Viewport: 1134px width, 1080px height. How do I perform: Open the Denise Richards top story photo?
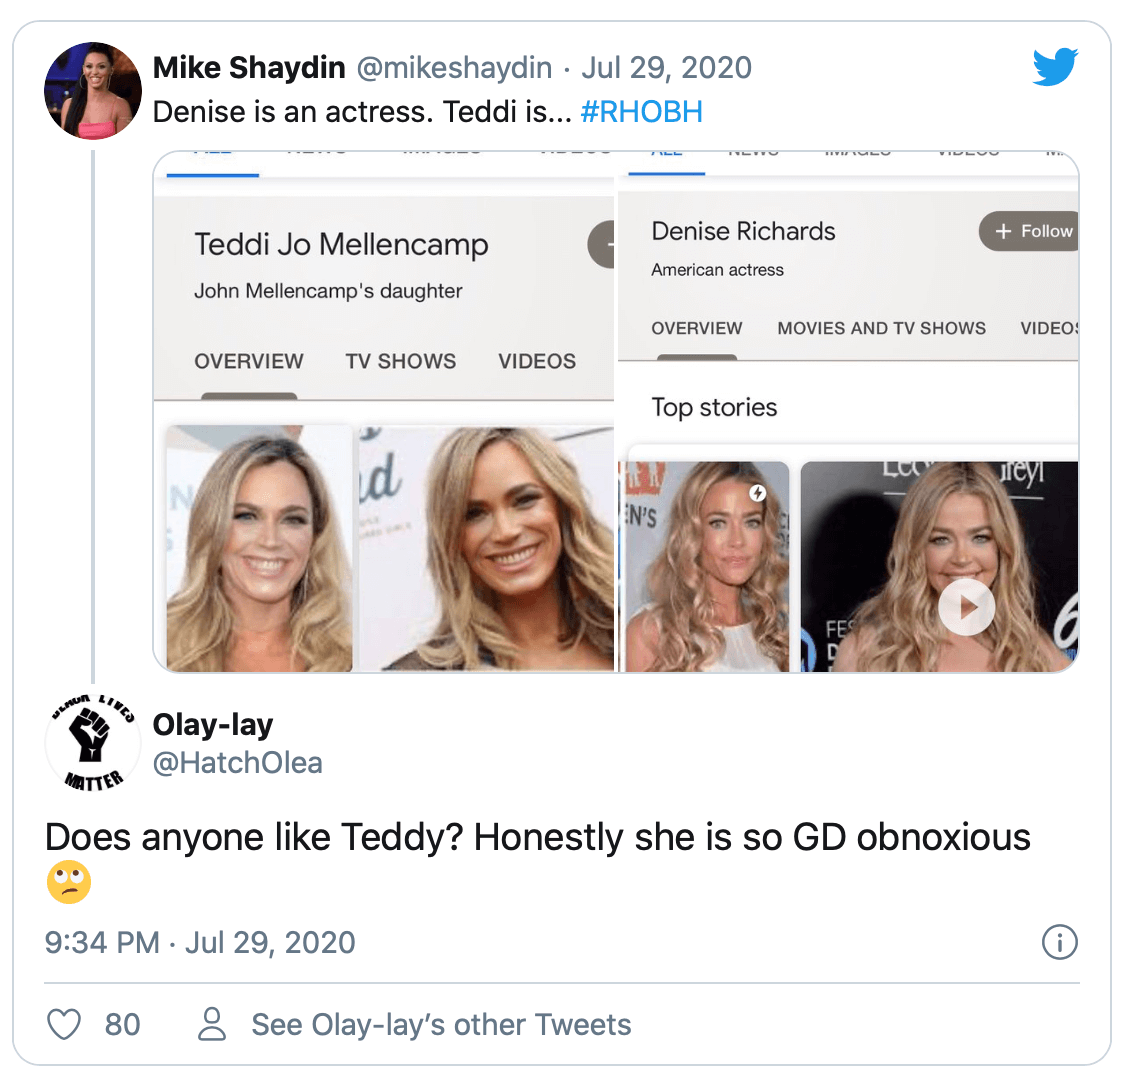(708, 566)
